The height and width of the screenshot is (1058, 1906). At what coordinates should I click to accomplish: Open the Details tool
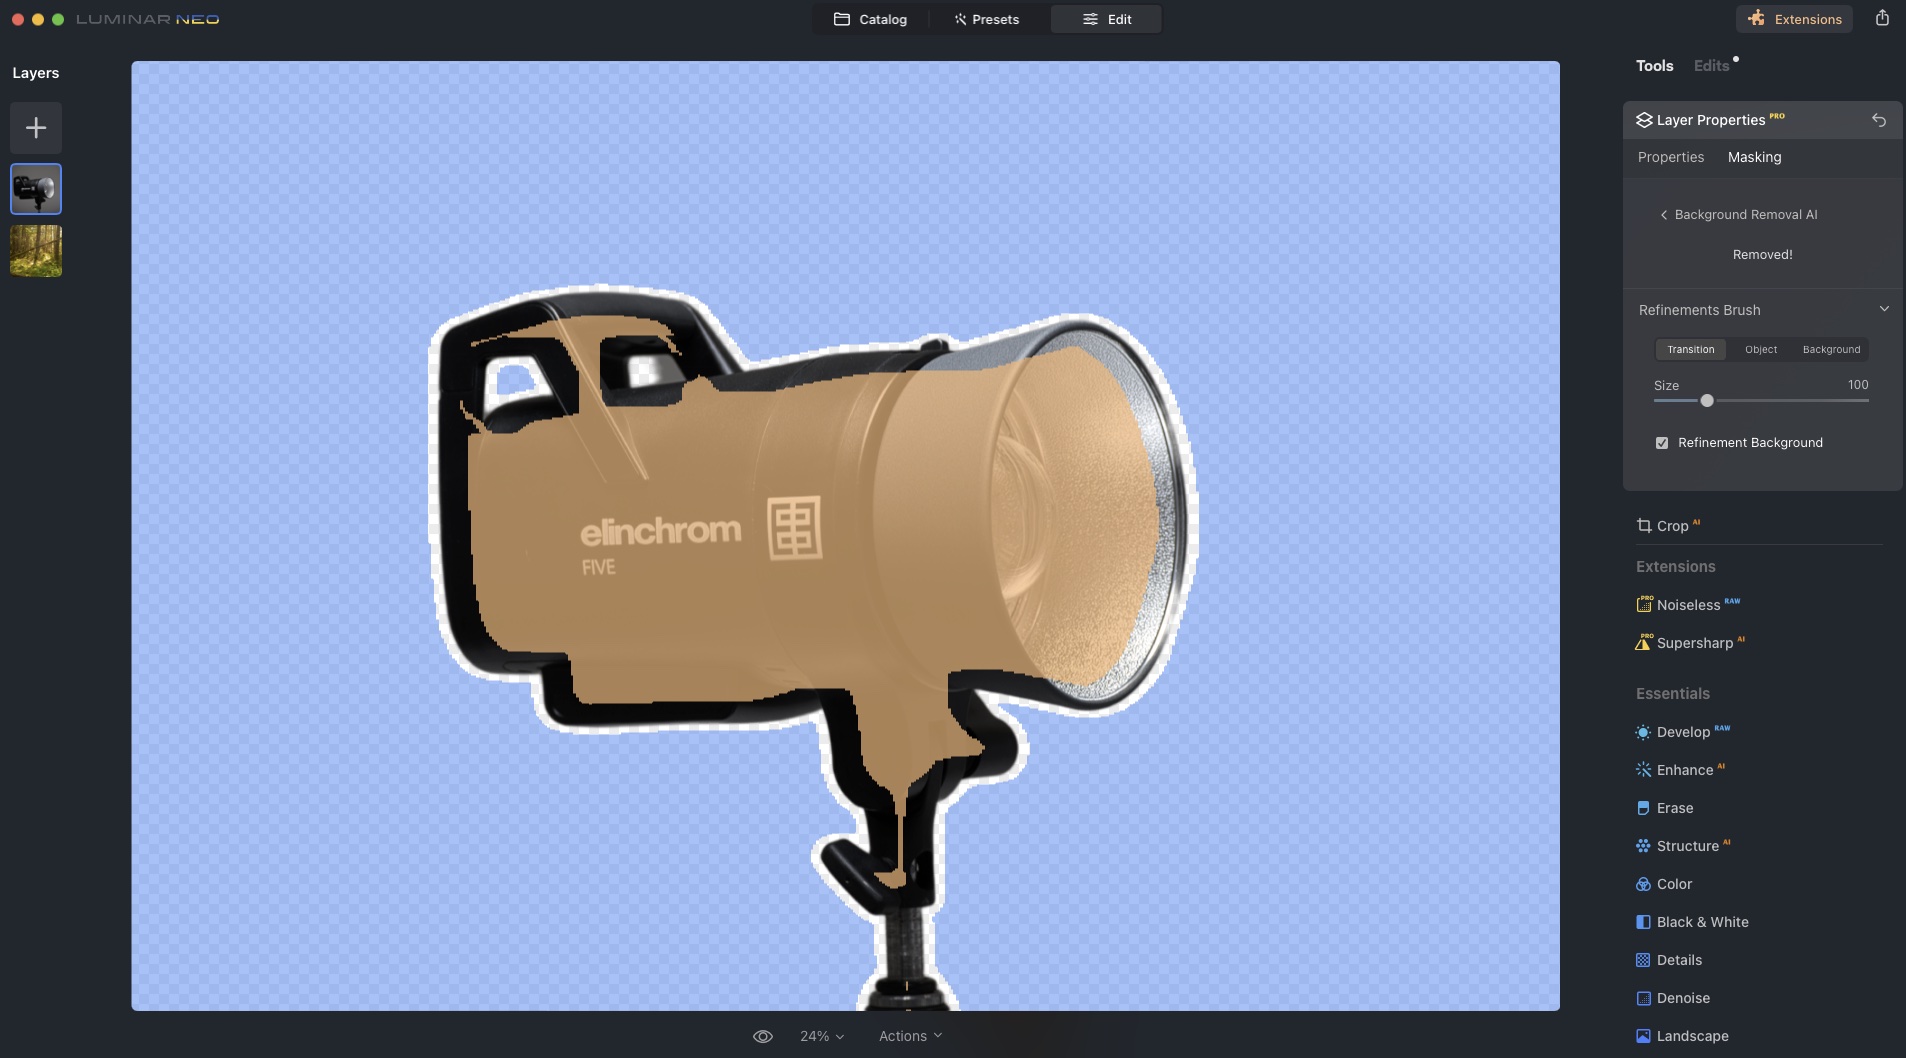(x=1668, y=960)
